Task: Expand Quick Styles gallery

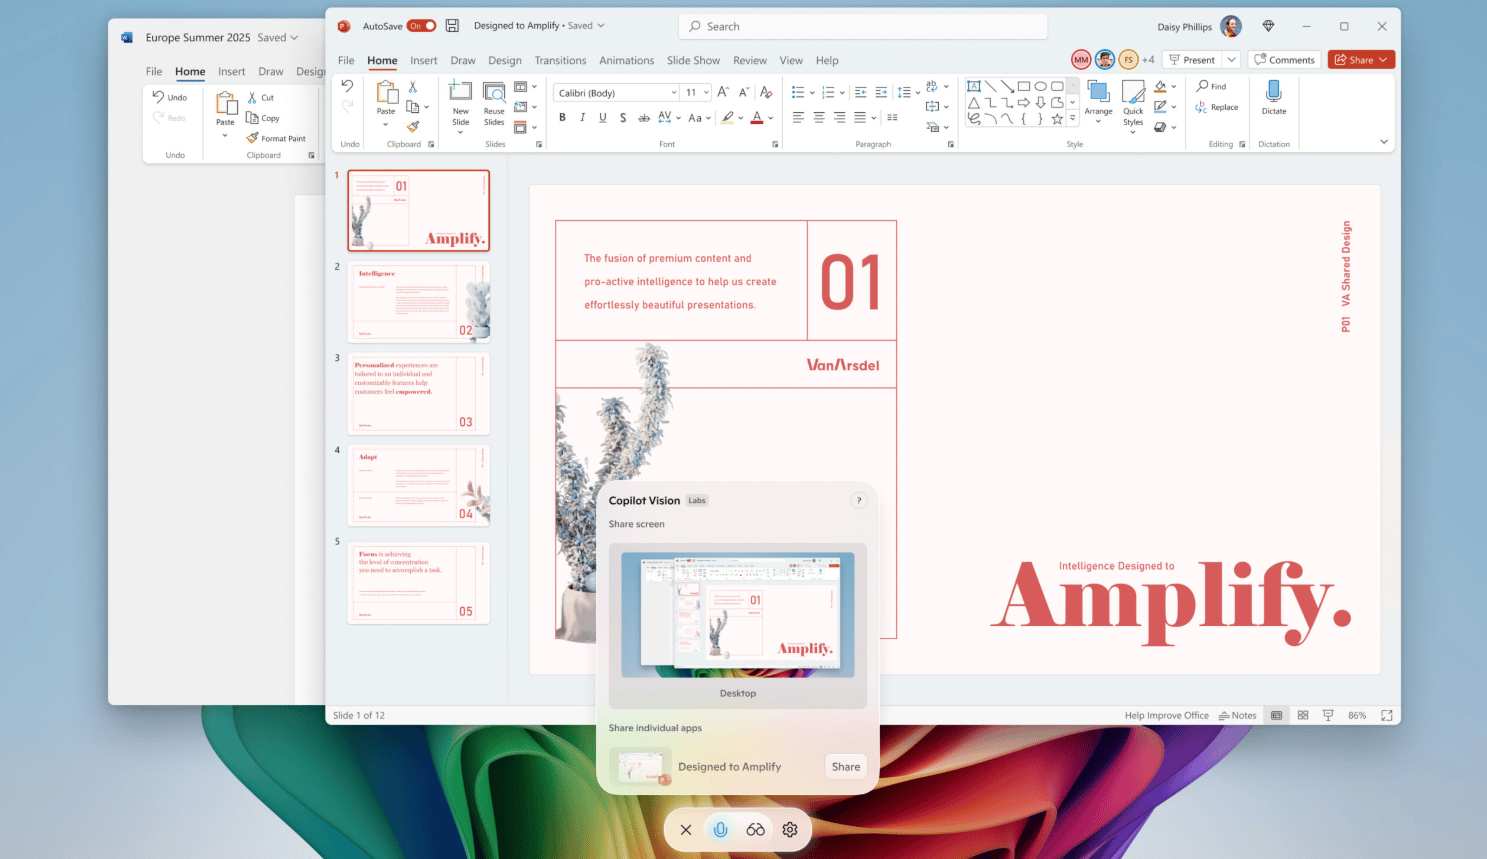Action: point(1133,106)
